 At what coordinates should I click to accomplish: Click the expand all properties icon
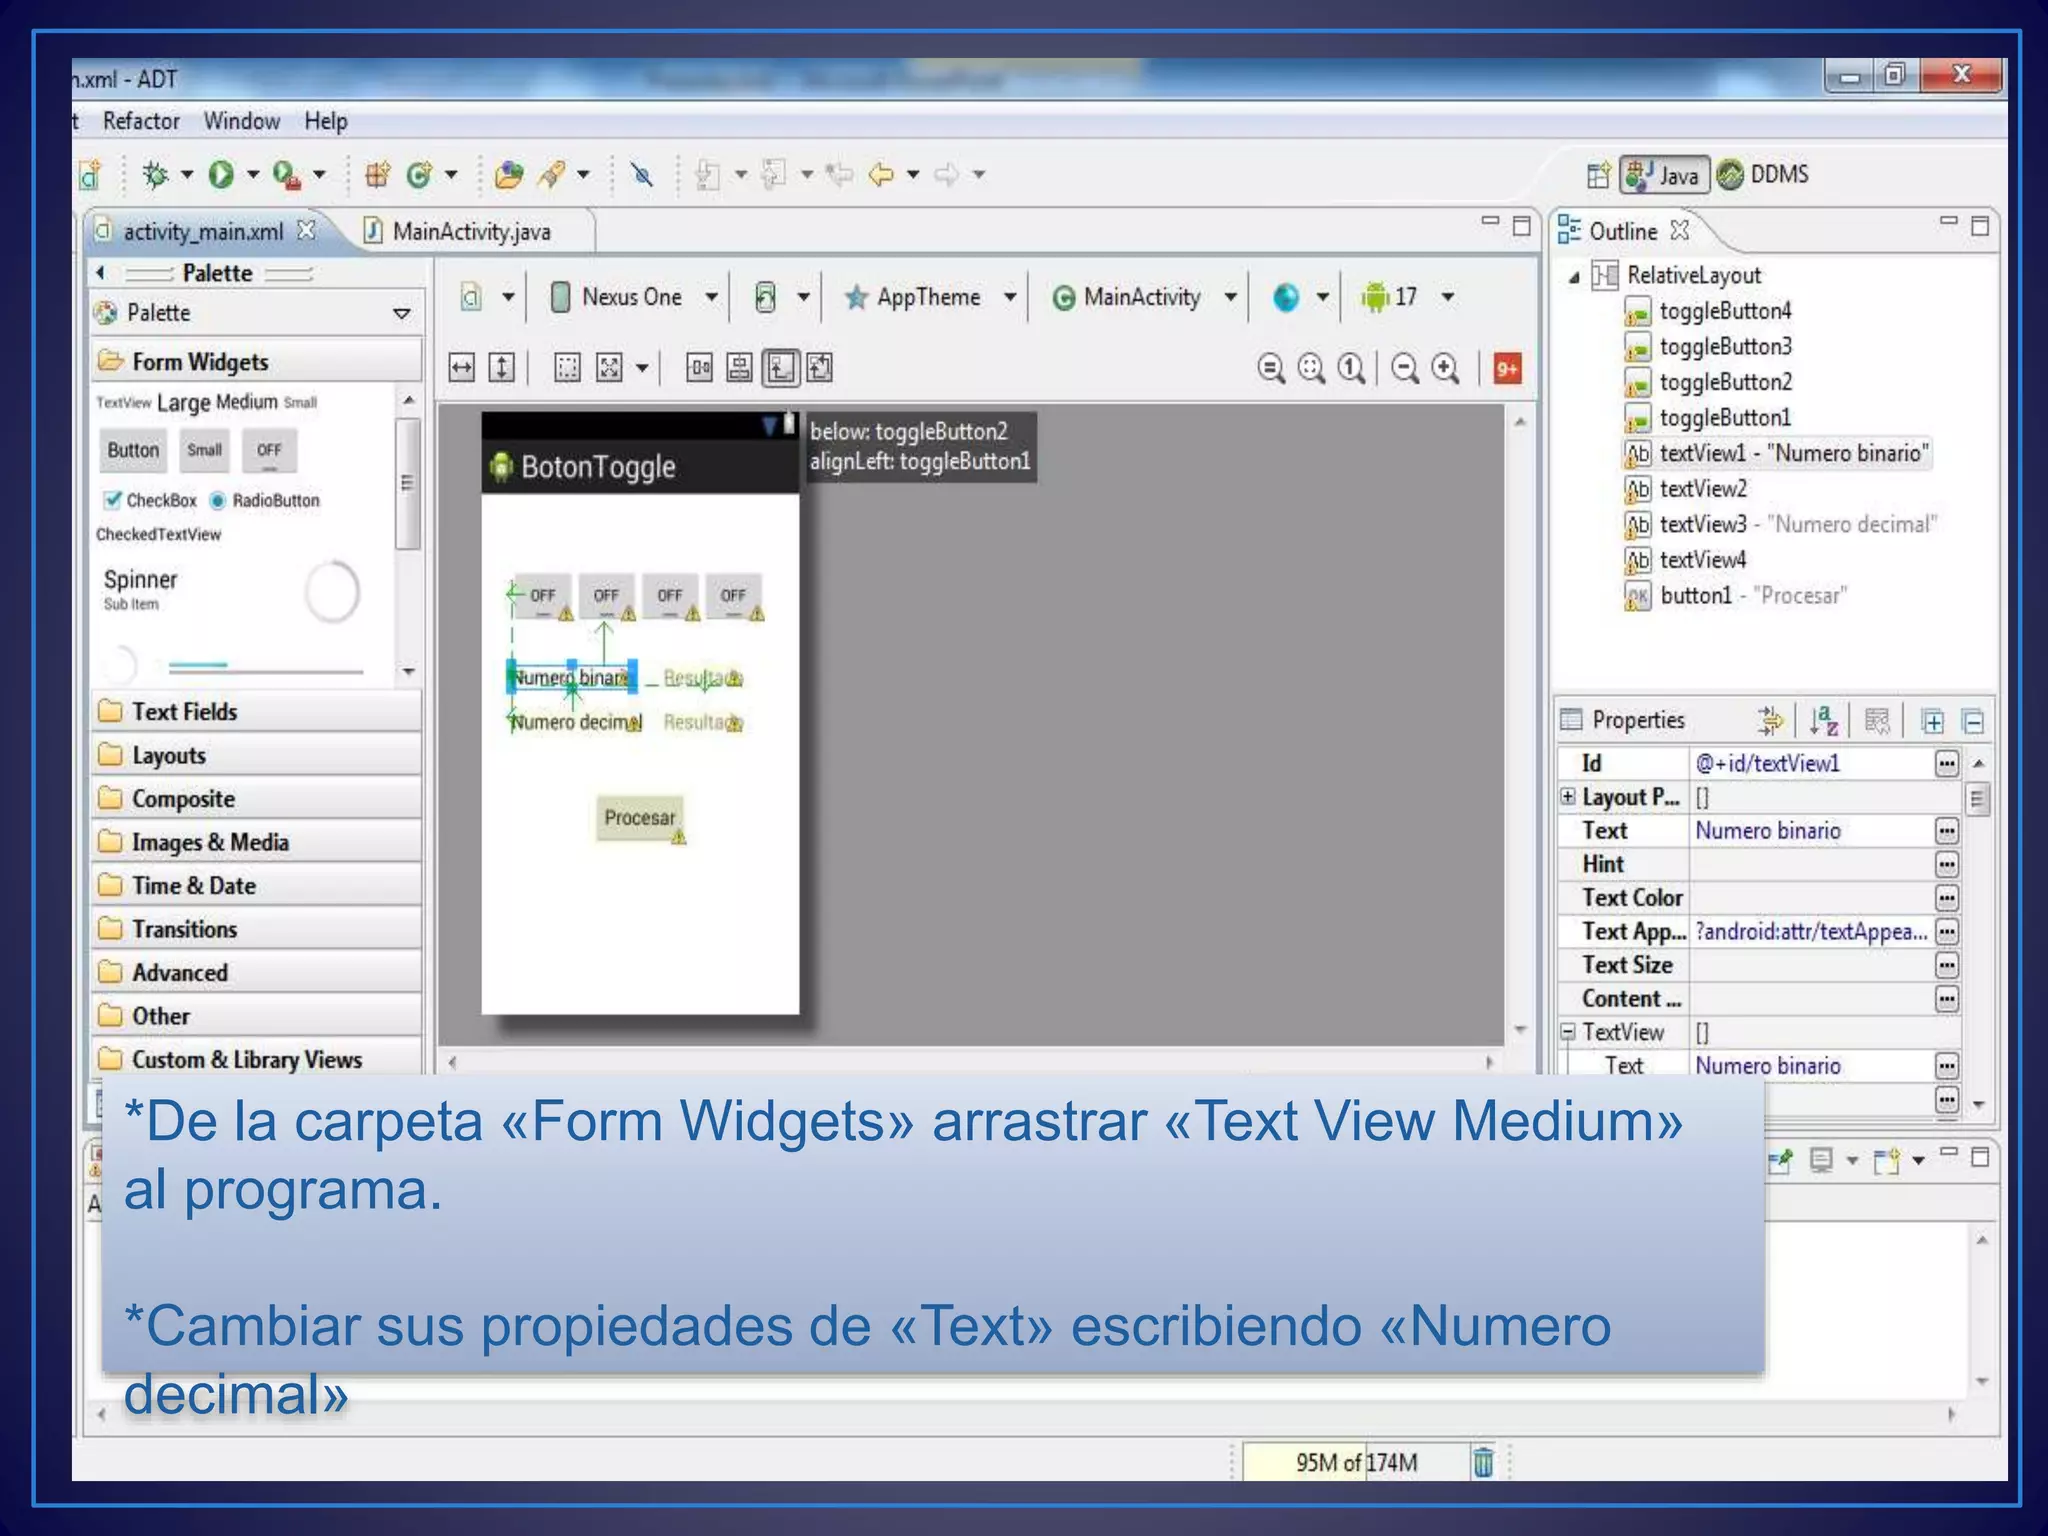click(1932, 721)
